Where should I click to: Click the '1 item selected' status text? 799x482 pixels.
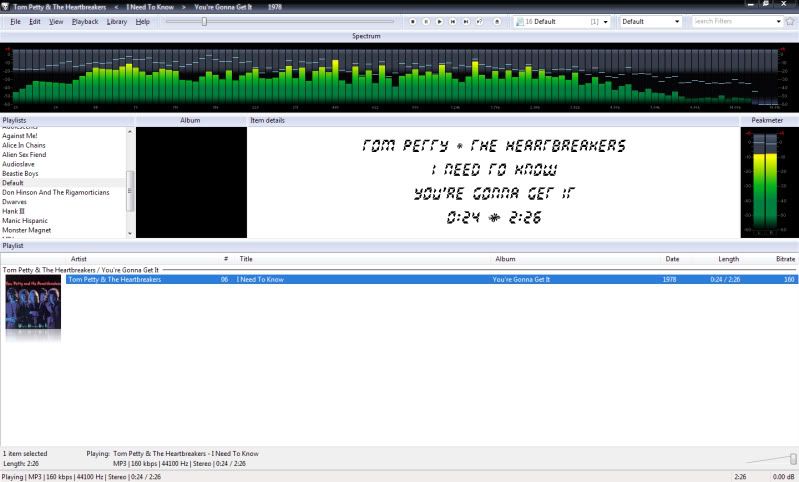coord(25,453)
